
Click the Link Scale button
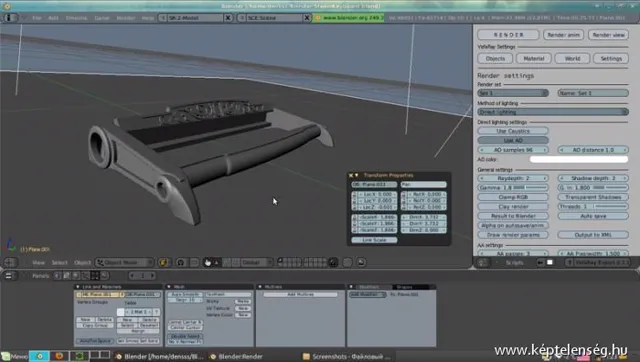374,240
